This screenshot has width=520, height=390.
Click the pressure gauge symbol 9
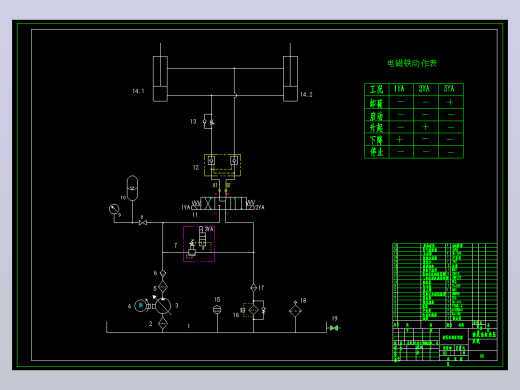pos(114,209)
